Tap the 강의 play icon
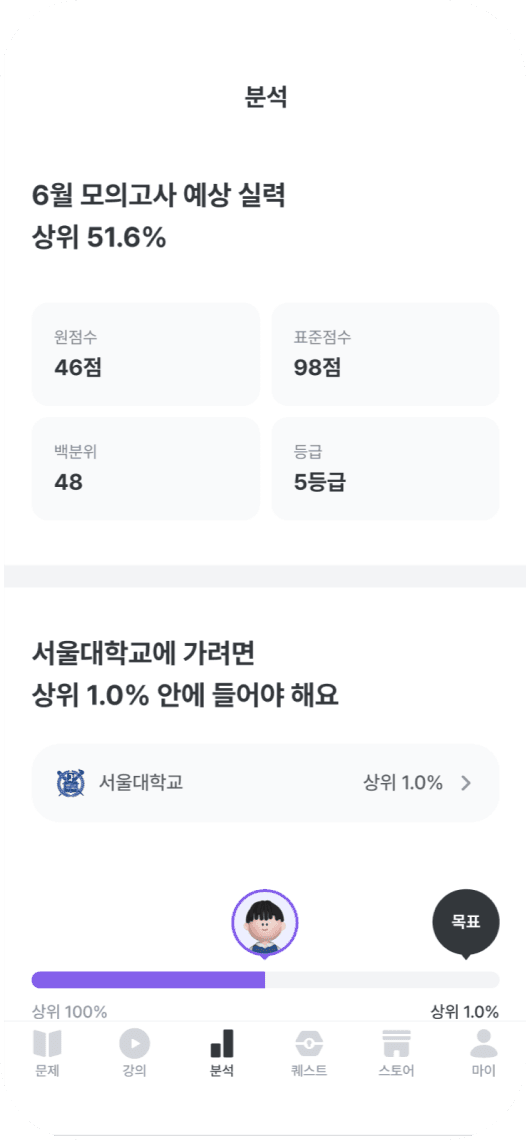The height and width of the screenshot is (1140, 526). [135, 1043]
